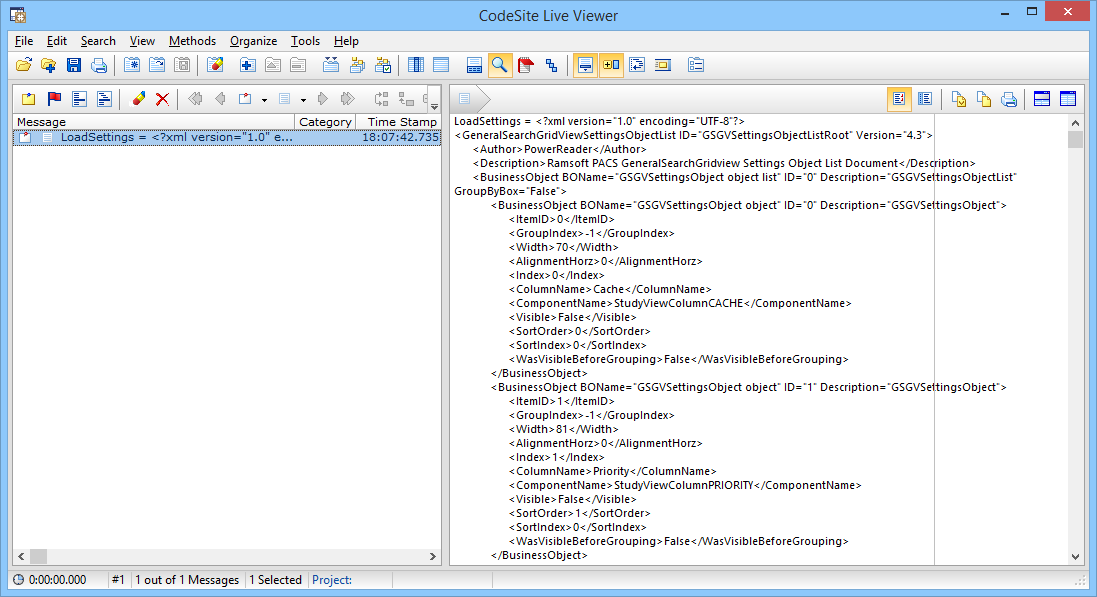Click the eraser icon in message toolbar
1097x597 pixels.
(x=138, y=99)
